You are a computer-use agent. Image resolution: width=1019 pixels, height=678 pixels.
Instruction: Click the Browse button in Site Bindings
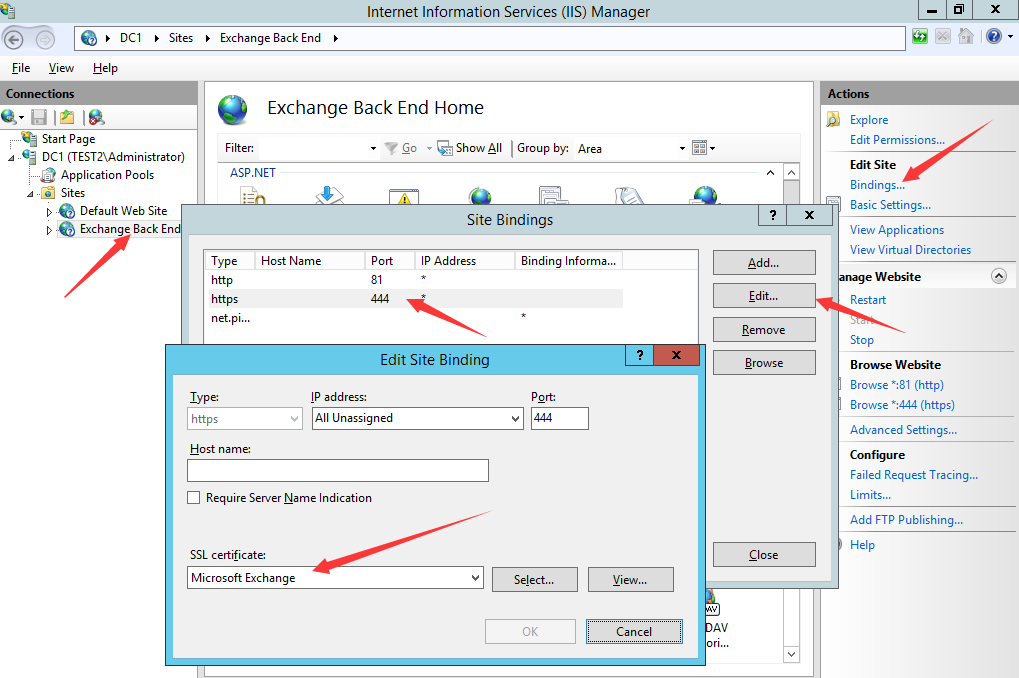pos(764,363)
